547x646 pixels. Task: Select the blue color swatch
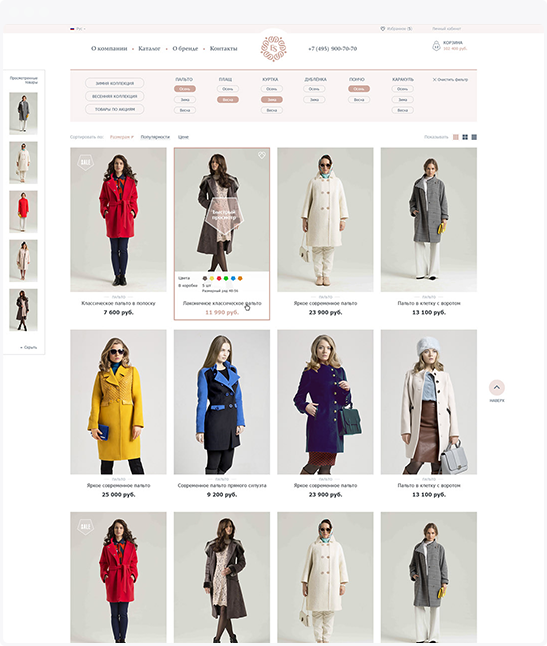coord(233,279)
